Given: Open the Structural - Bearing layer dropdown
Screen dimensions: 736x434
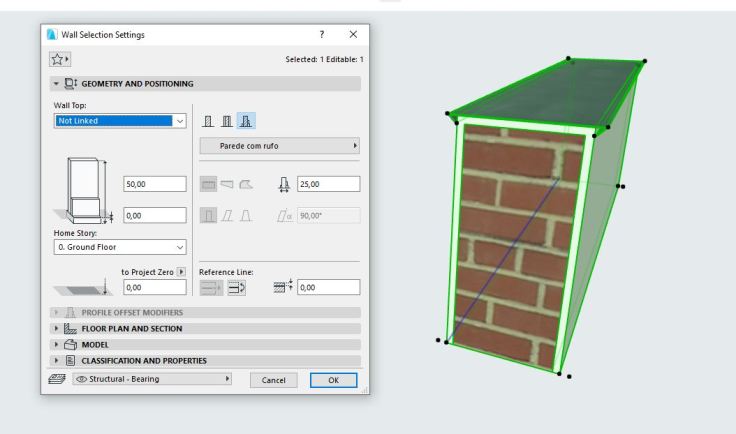Looking at the screenshot, I should (x=152, y=379).
